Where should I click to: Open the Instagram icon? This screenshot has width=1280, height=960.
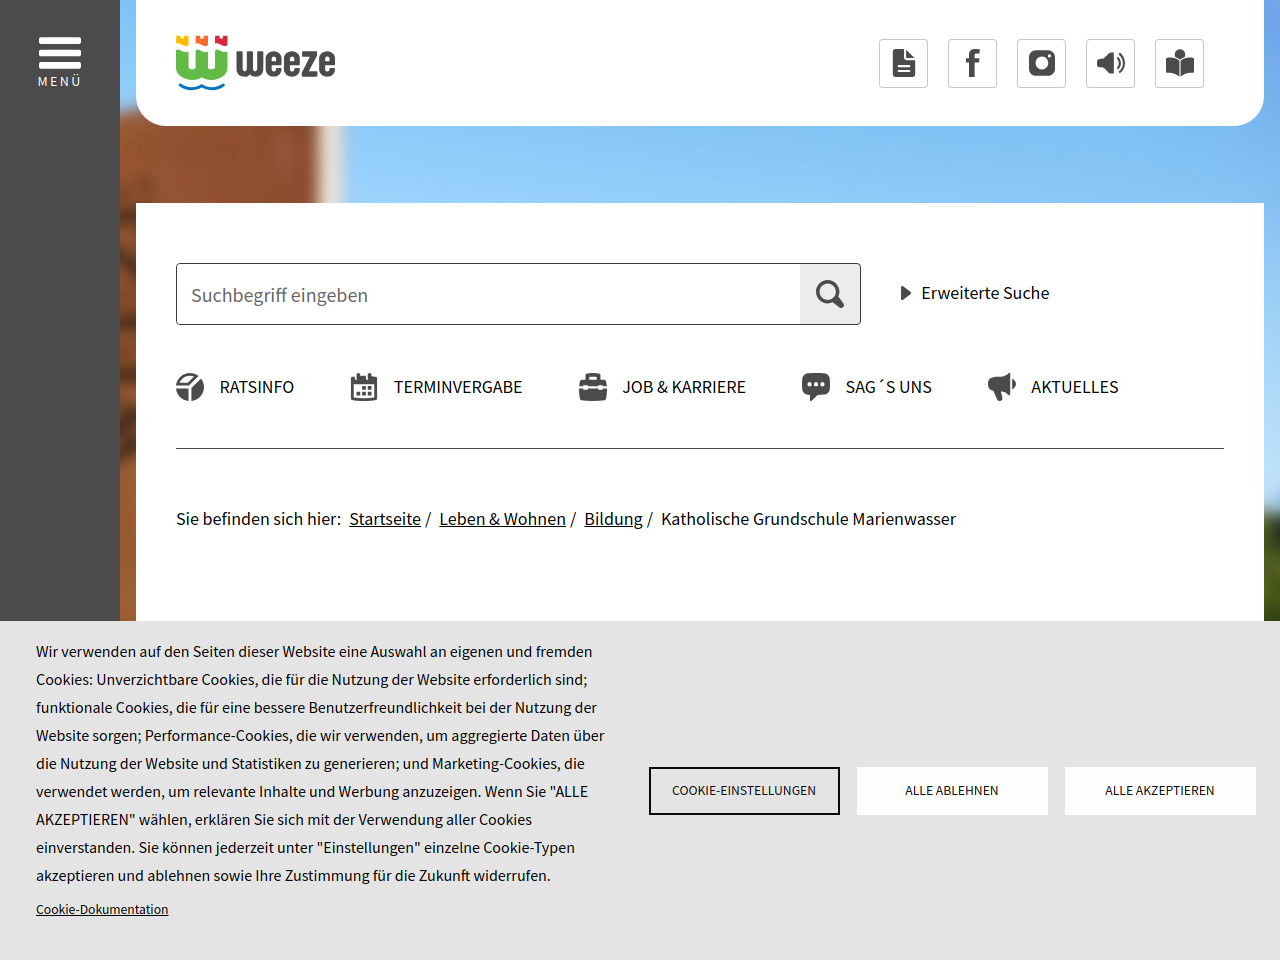1041,64
